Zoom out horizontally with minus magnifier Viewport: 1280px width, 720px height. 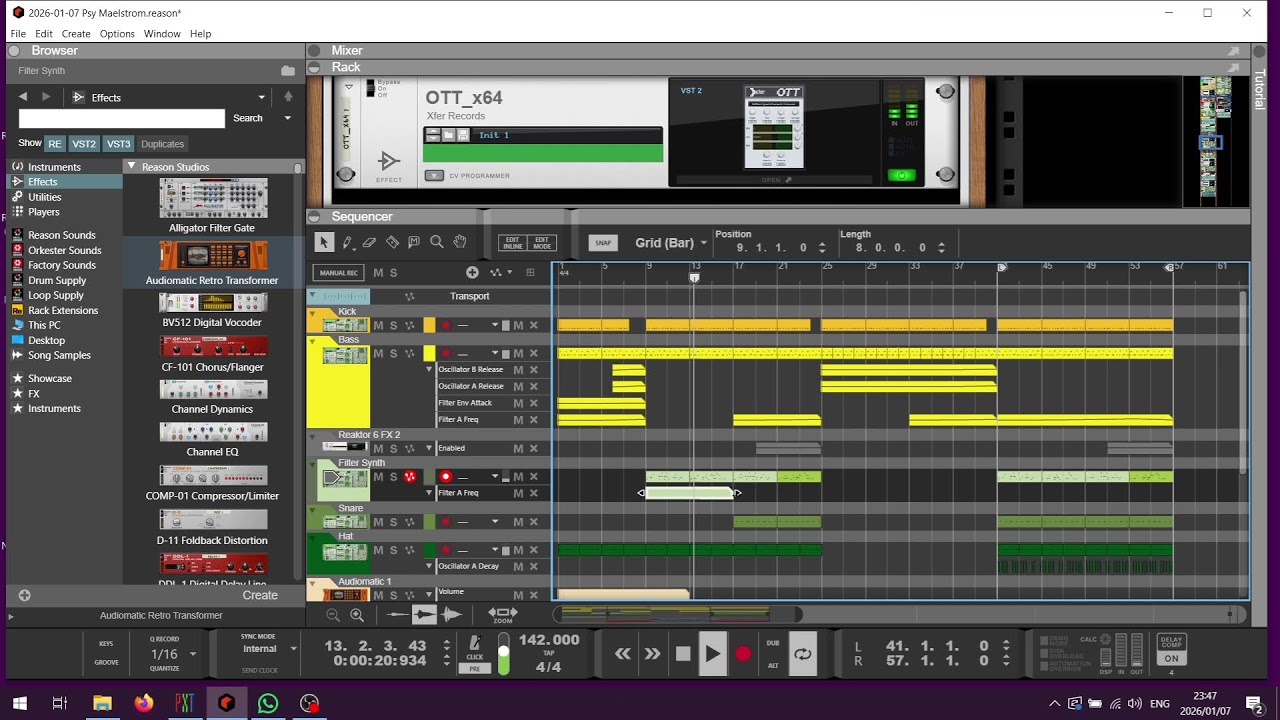point(333,615)
